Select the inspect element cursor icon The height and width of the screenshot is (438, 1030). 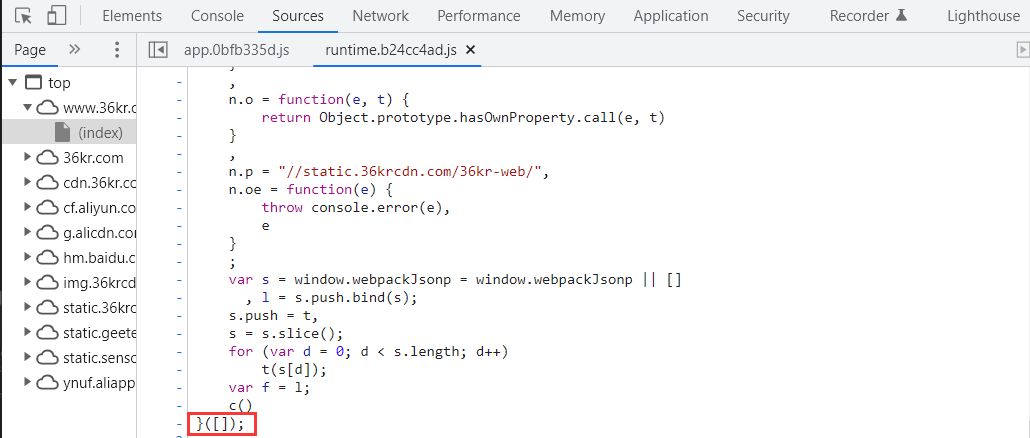pos(24,16)
